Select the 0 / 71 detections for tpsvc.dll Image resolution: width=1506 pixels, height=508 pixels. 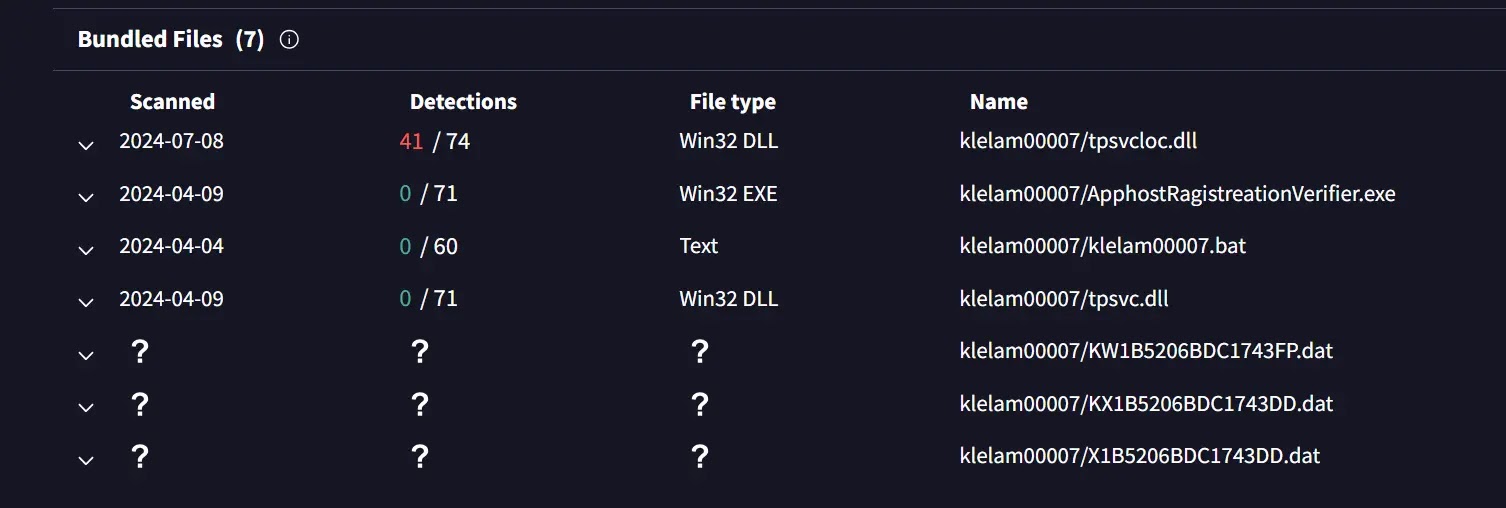point(428,299)
